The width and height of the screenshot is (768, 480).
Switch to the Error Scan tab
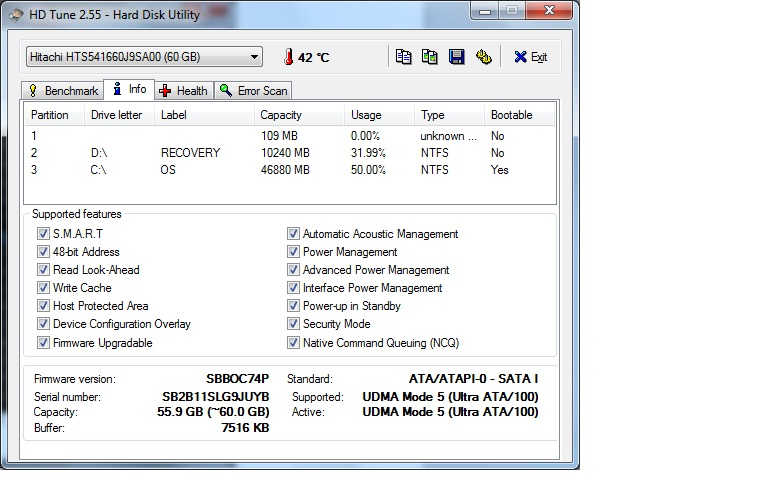[253, 91]
